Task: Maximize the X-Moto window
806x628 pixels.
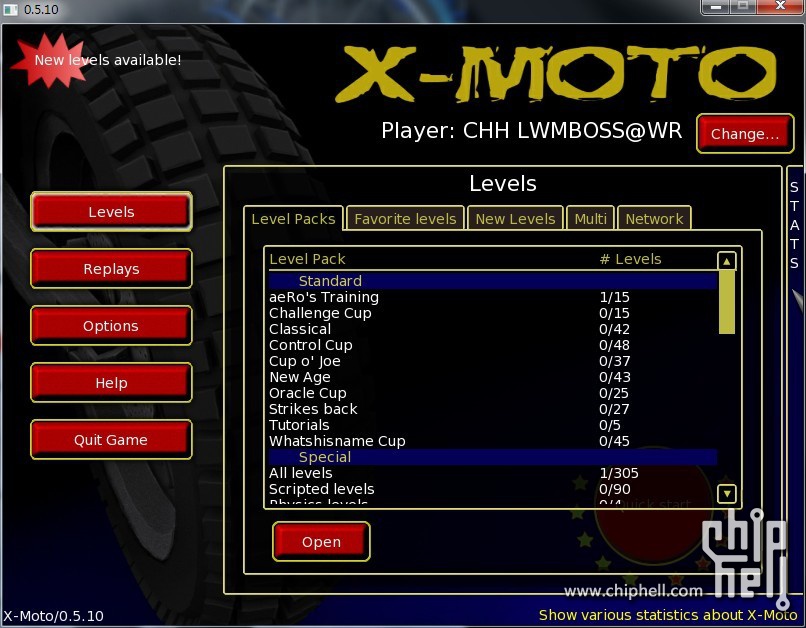Action: (x=743, y=6)
